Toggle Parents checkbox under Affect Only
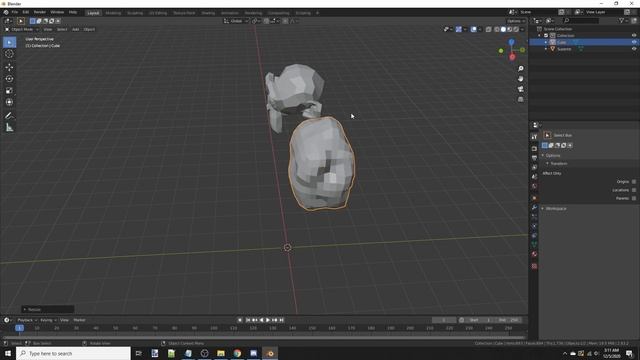Image resolution: width=640 pixels, height=360 pixels. [x=634, y=198]
